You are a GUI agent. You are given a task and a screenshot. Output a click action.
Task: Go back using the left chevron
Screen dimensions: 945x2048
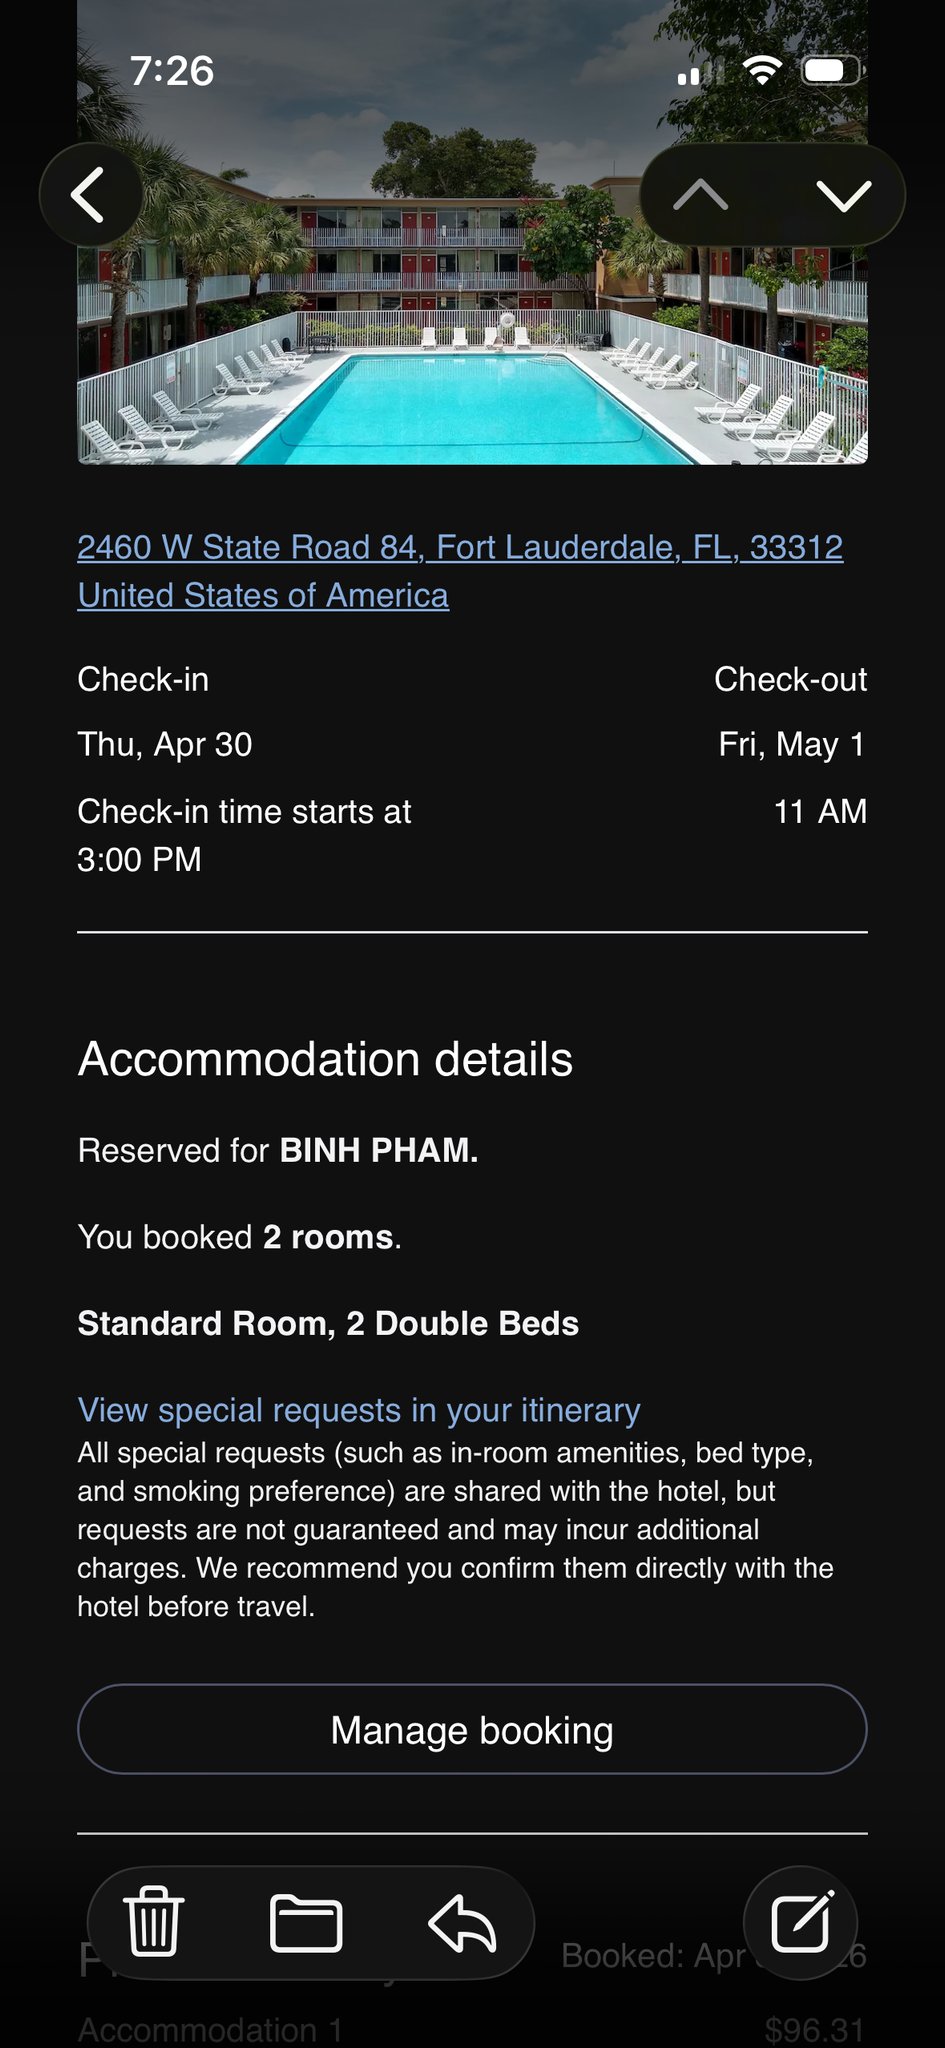coord(90,195)
